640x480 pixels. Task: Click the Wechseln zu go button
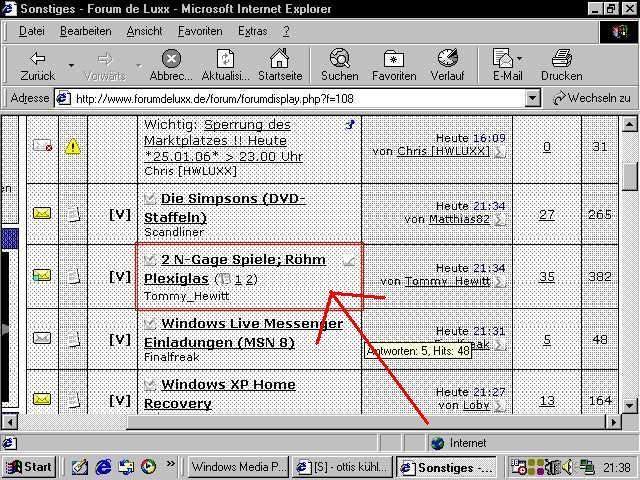592,98
